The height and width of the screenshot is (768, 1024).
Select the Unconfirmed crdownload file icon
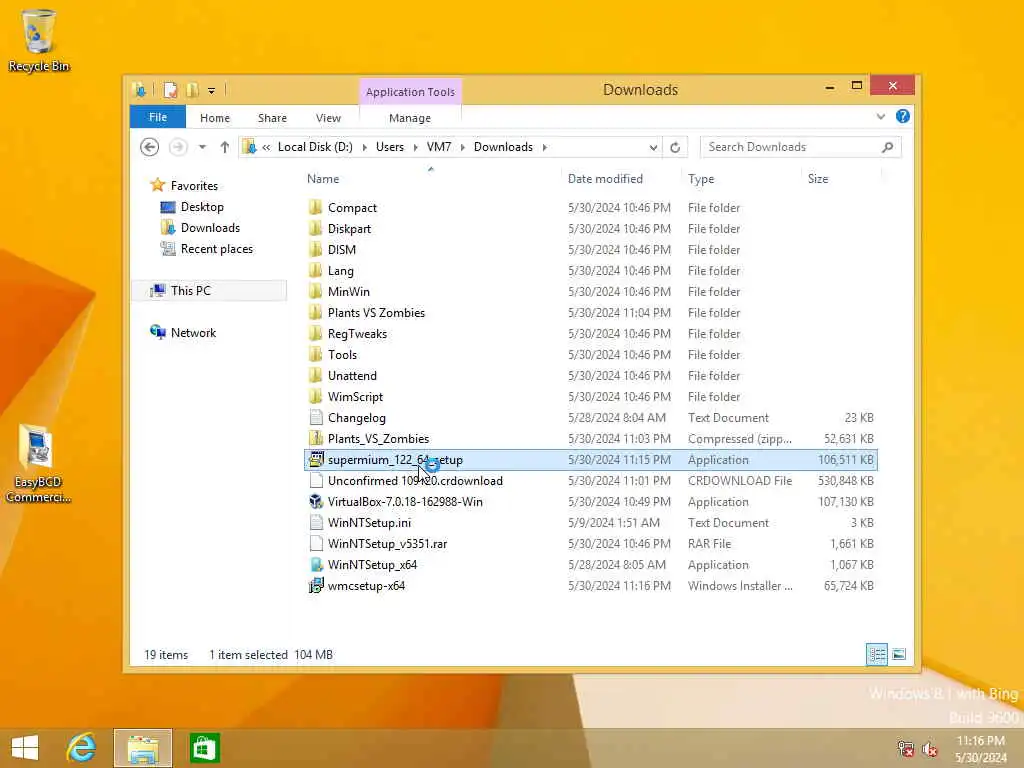tap(315, 481)
